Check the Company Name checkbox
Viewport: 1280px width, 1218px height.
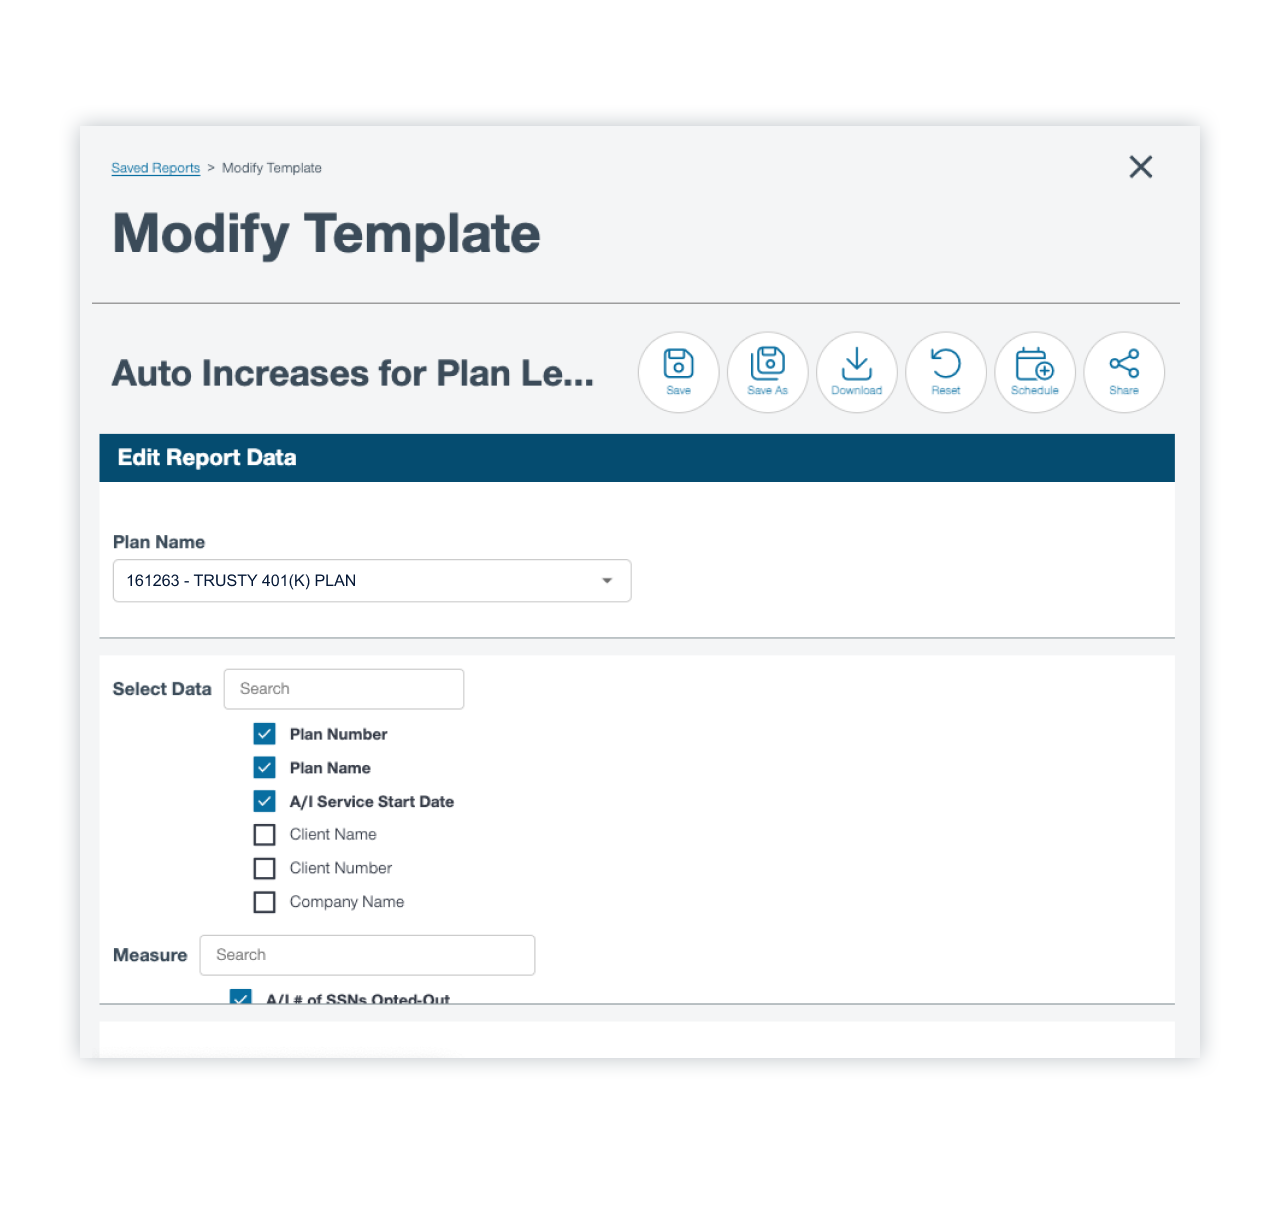[264, 902]
